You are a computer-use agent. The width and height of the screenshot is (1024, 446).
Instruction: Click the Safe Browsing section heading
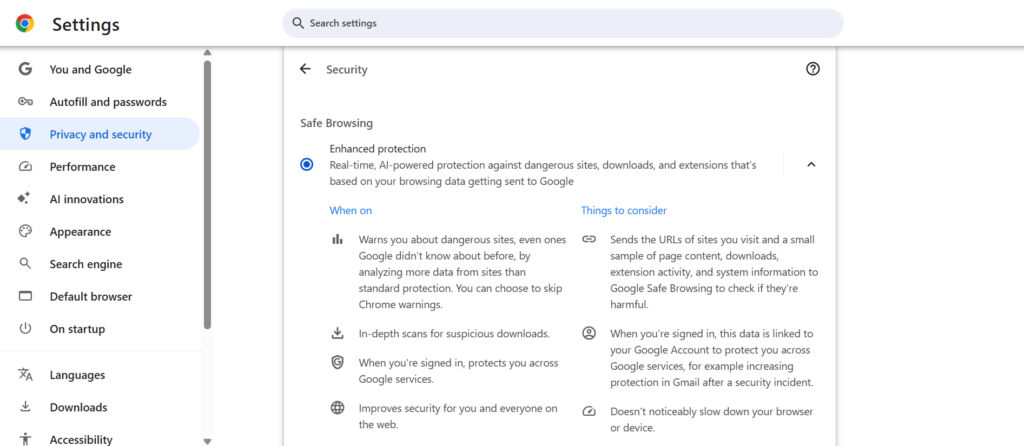coord(336,123)
